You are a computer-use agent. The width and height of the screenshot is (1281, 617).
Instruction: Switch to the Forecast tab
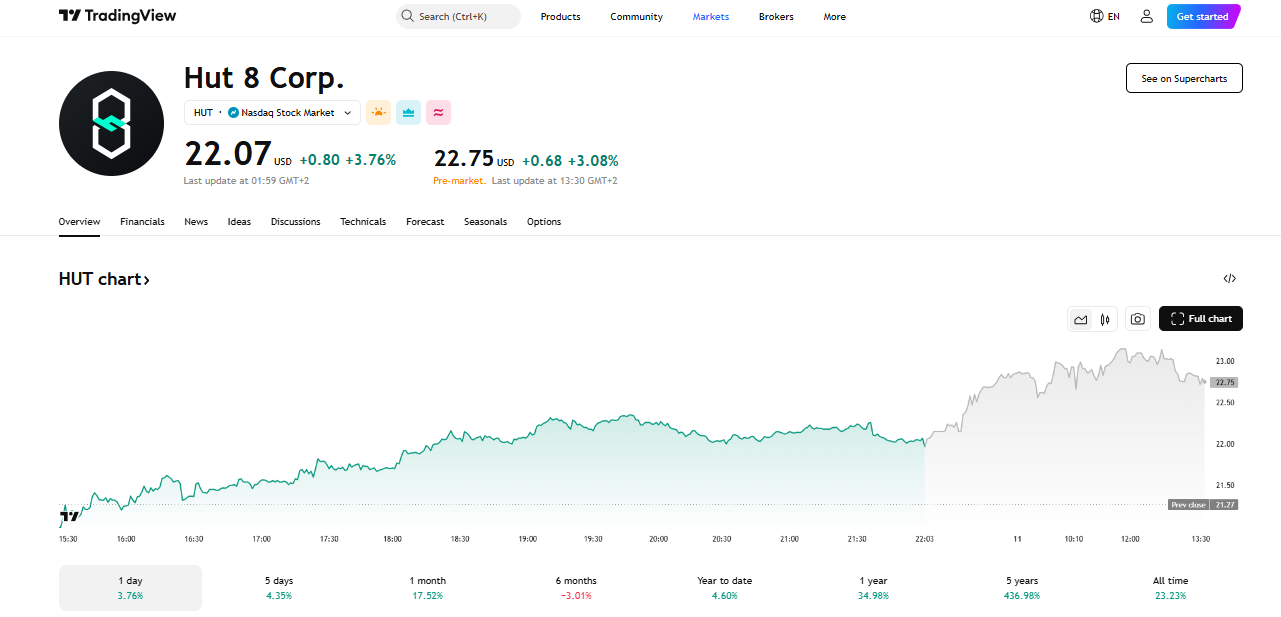point(425,222)
